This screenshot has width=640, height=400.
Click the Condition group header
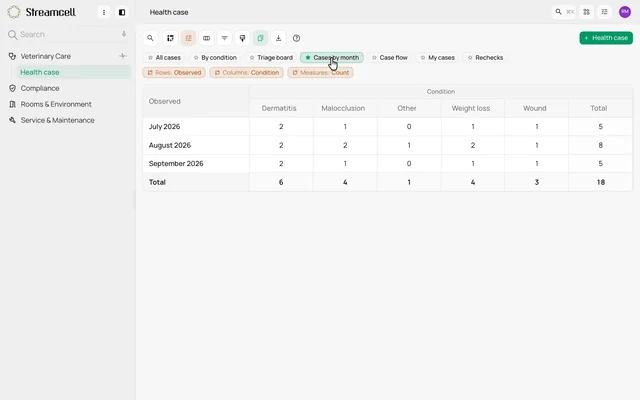coord(441,91)
